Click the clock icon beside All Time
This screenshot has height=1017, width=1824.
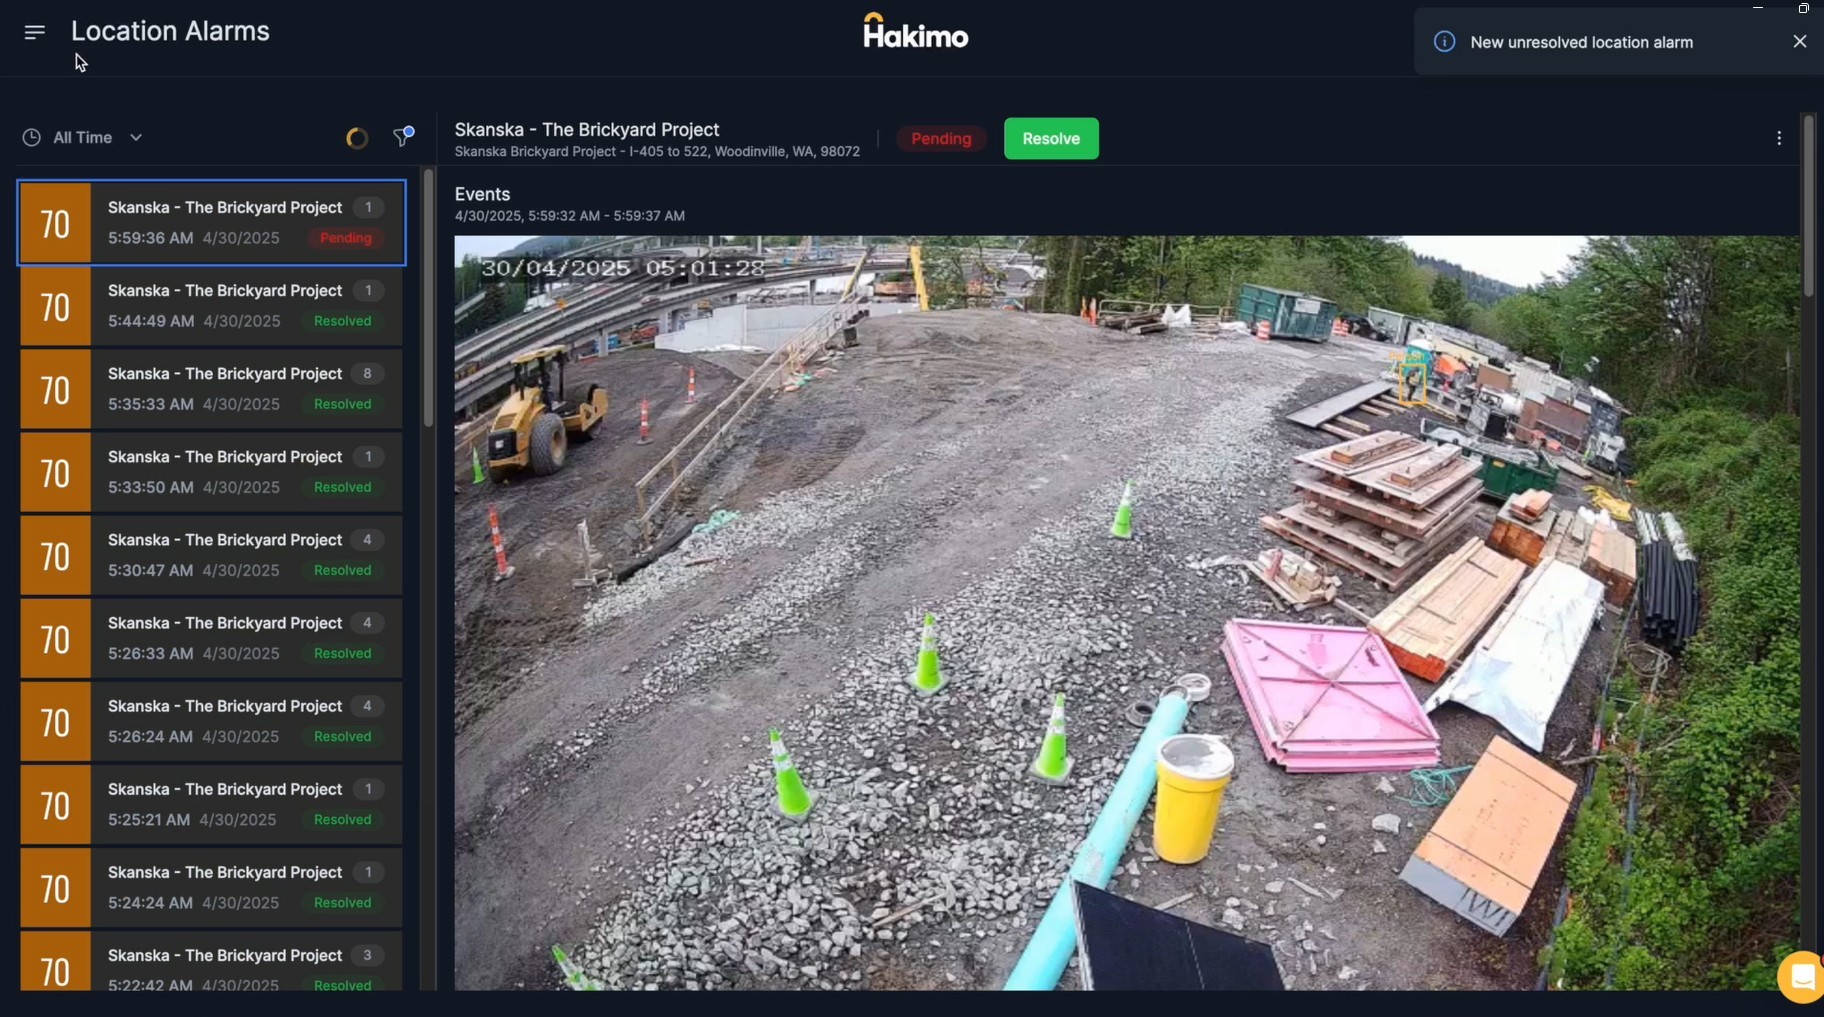point(32,137)
